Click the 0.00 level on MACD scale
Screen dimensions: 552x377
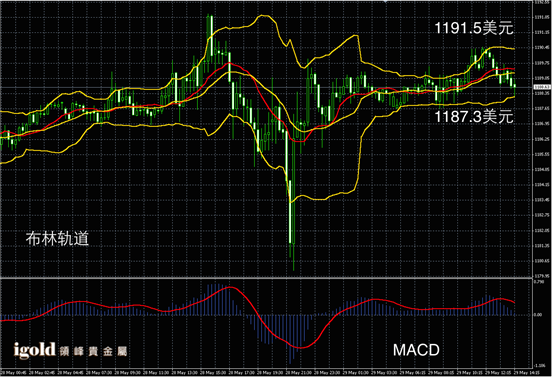click(x=538, y=315)
